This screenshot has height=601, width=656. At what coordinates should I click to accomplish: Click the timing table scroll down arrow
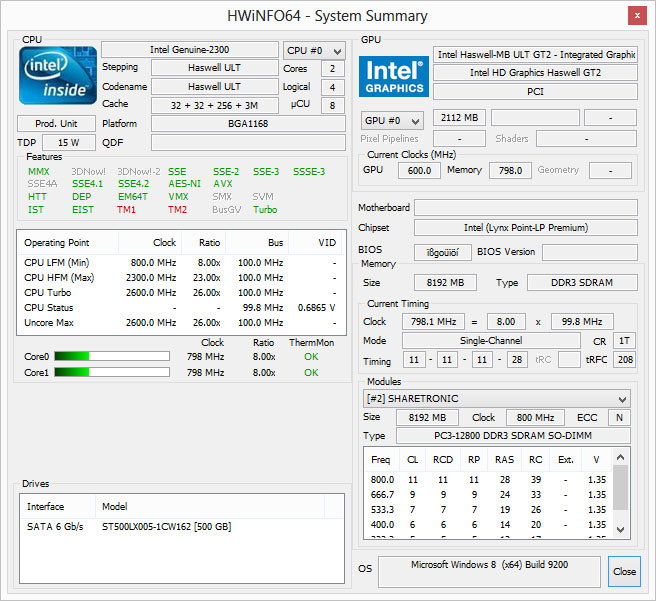tap(621, 529)
